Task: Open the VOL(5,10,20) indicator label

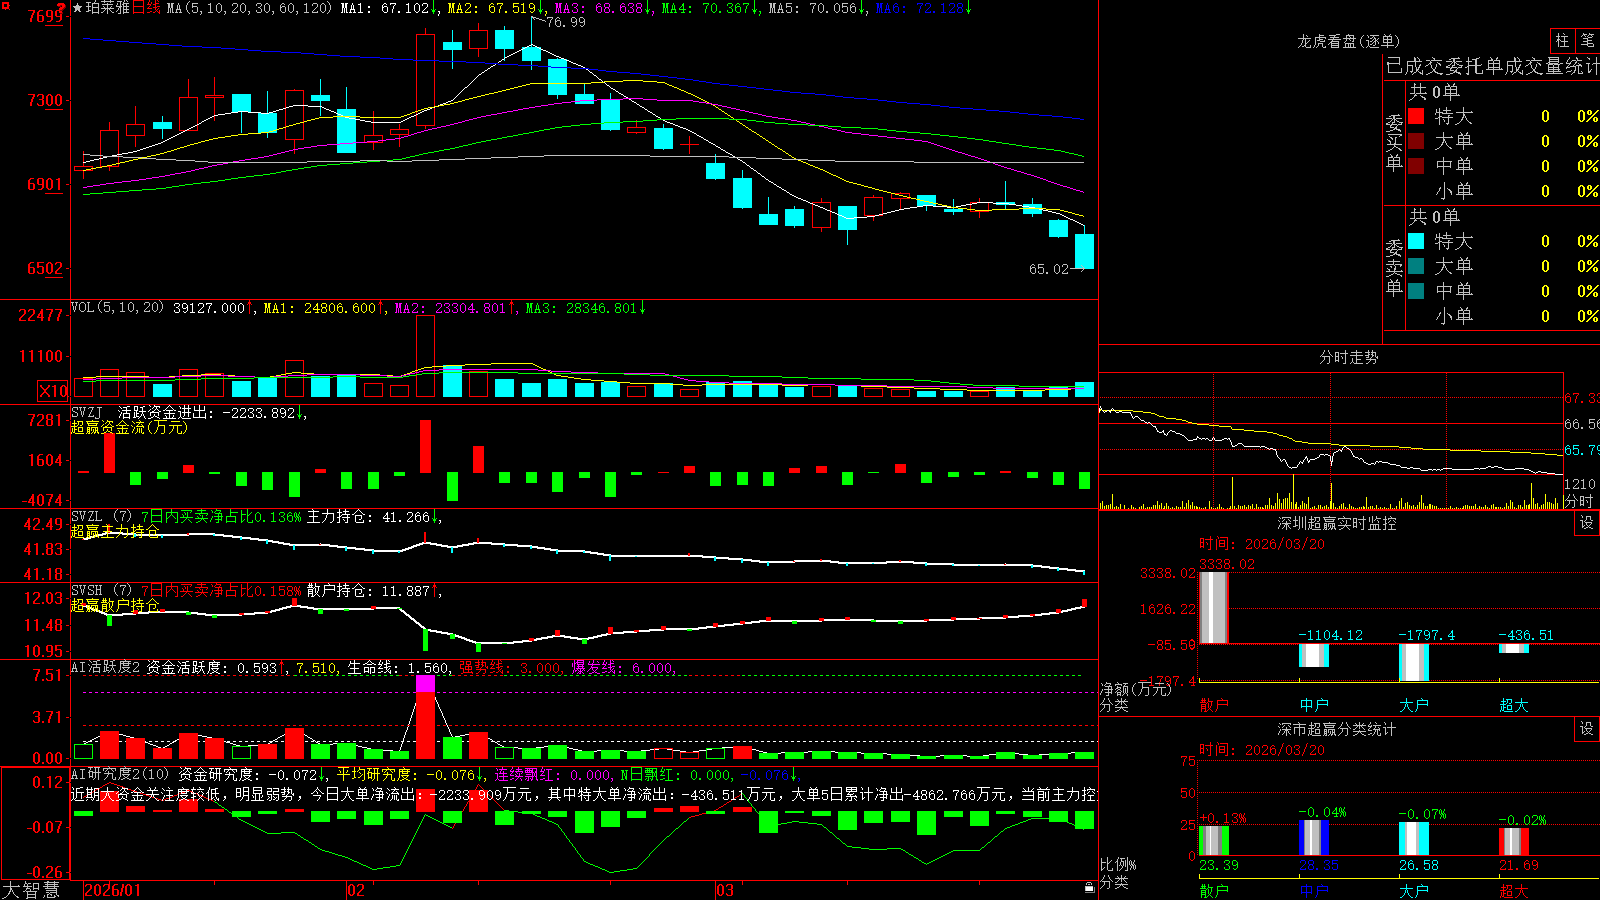Action: point(117,307)
